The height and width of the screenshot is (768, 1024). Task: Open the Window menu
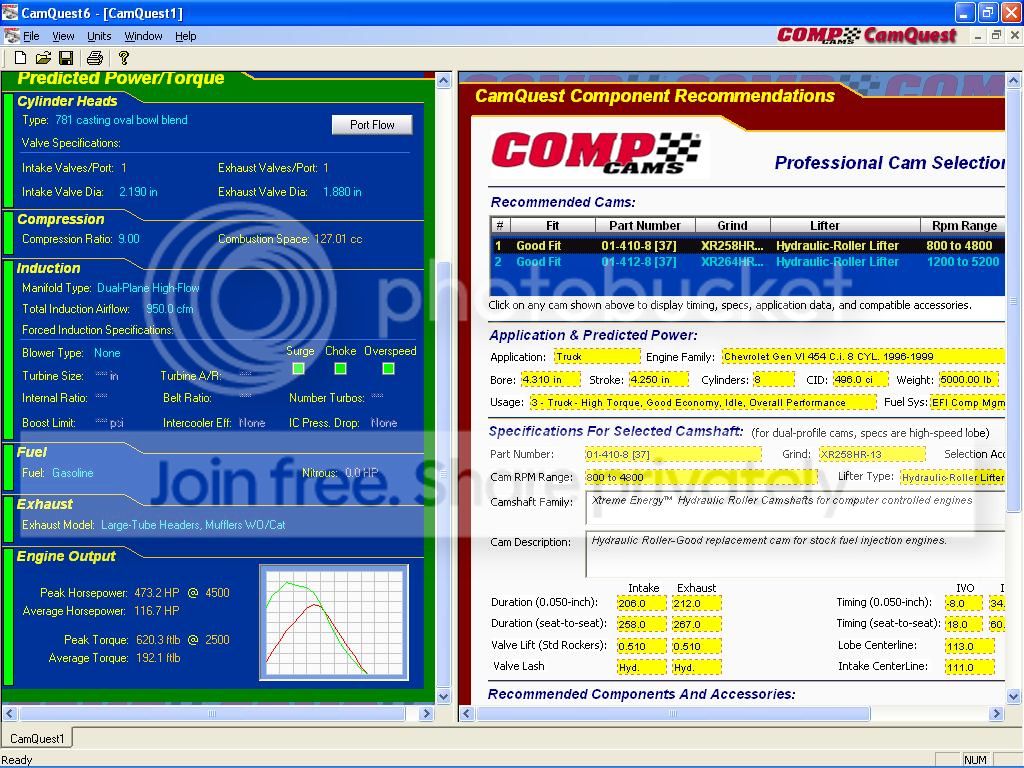(x=143, y=36)
